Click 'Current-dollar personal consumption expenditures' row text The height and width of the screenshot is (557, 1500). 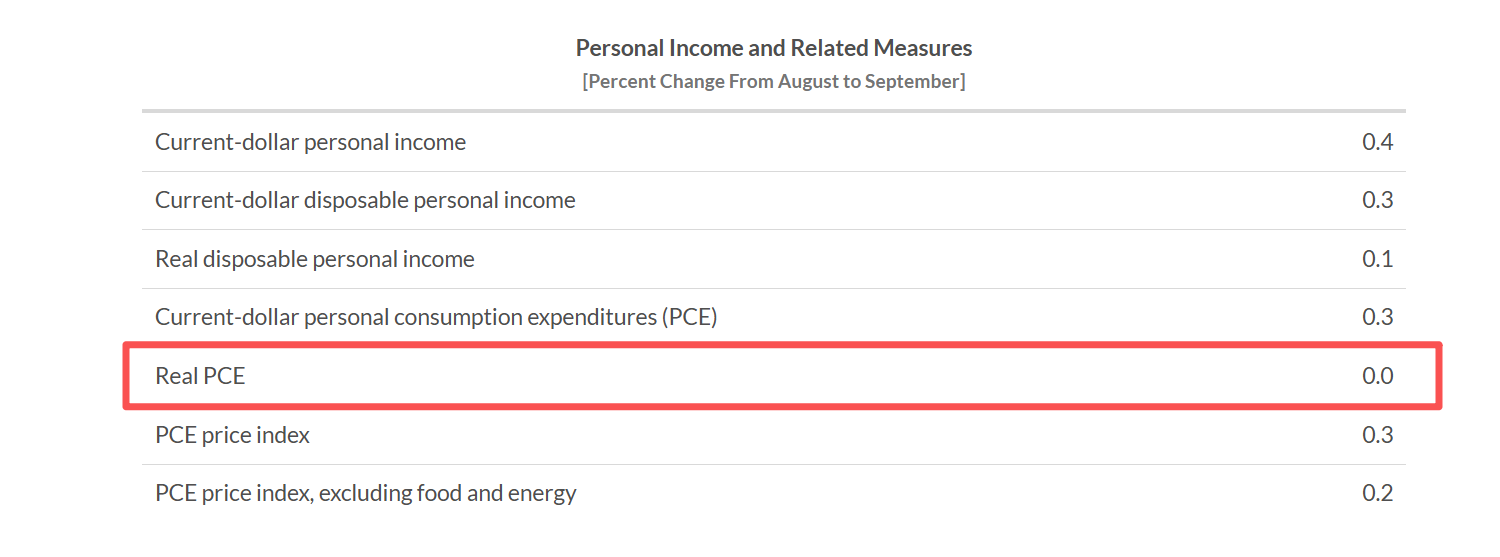[x=405, y=318]
